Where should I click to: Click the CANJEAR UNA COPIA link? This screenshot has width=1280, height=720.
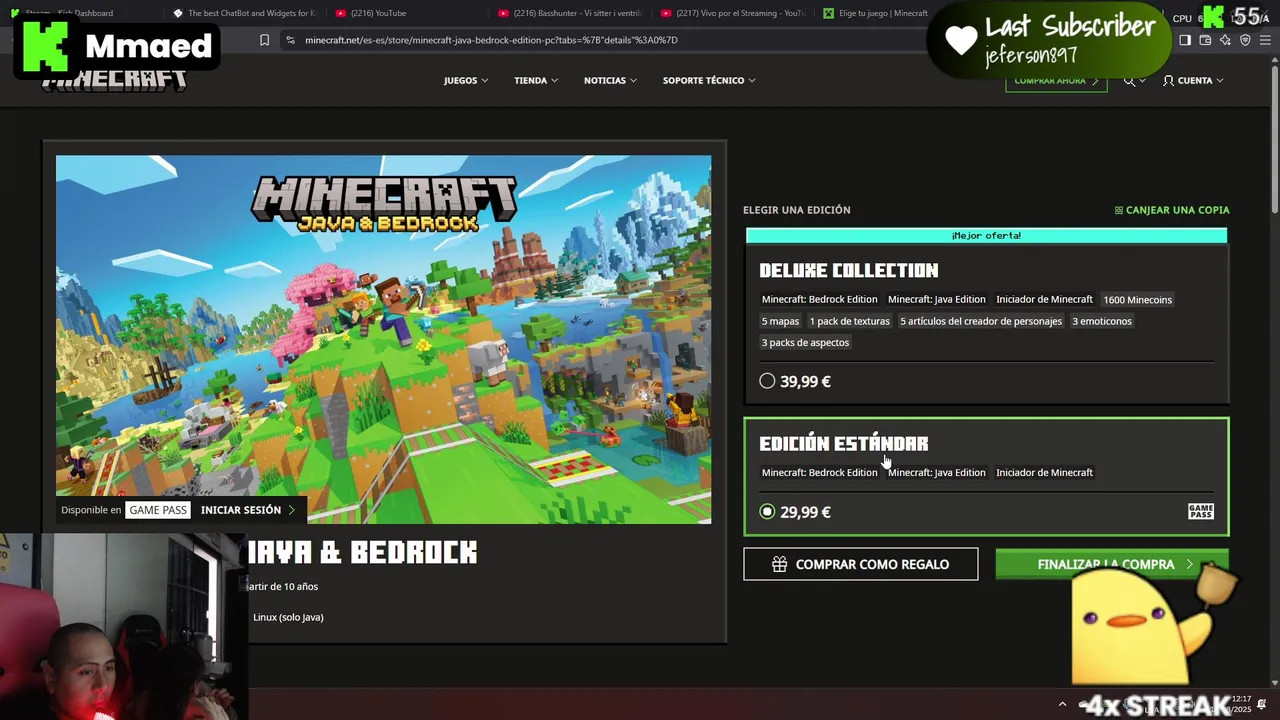(x=1172, y=210)
